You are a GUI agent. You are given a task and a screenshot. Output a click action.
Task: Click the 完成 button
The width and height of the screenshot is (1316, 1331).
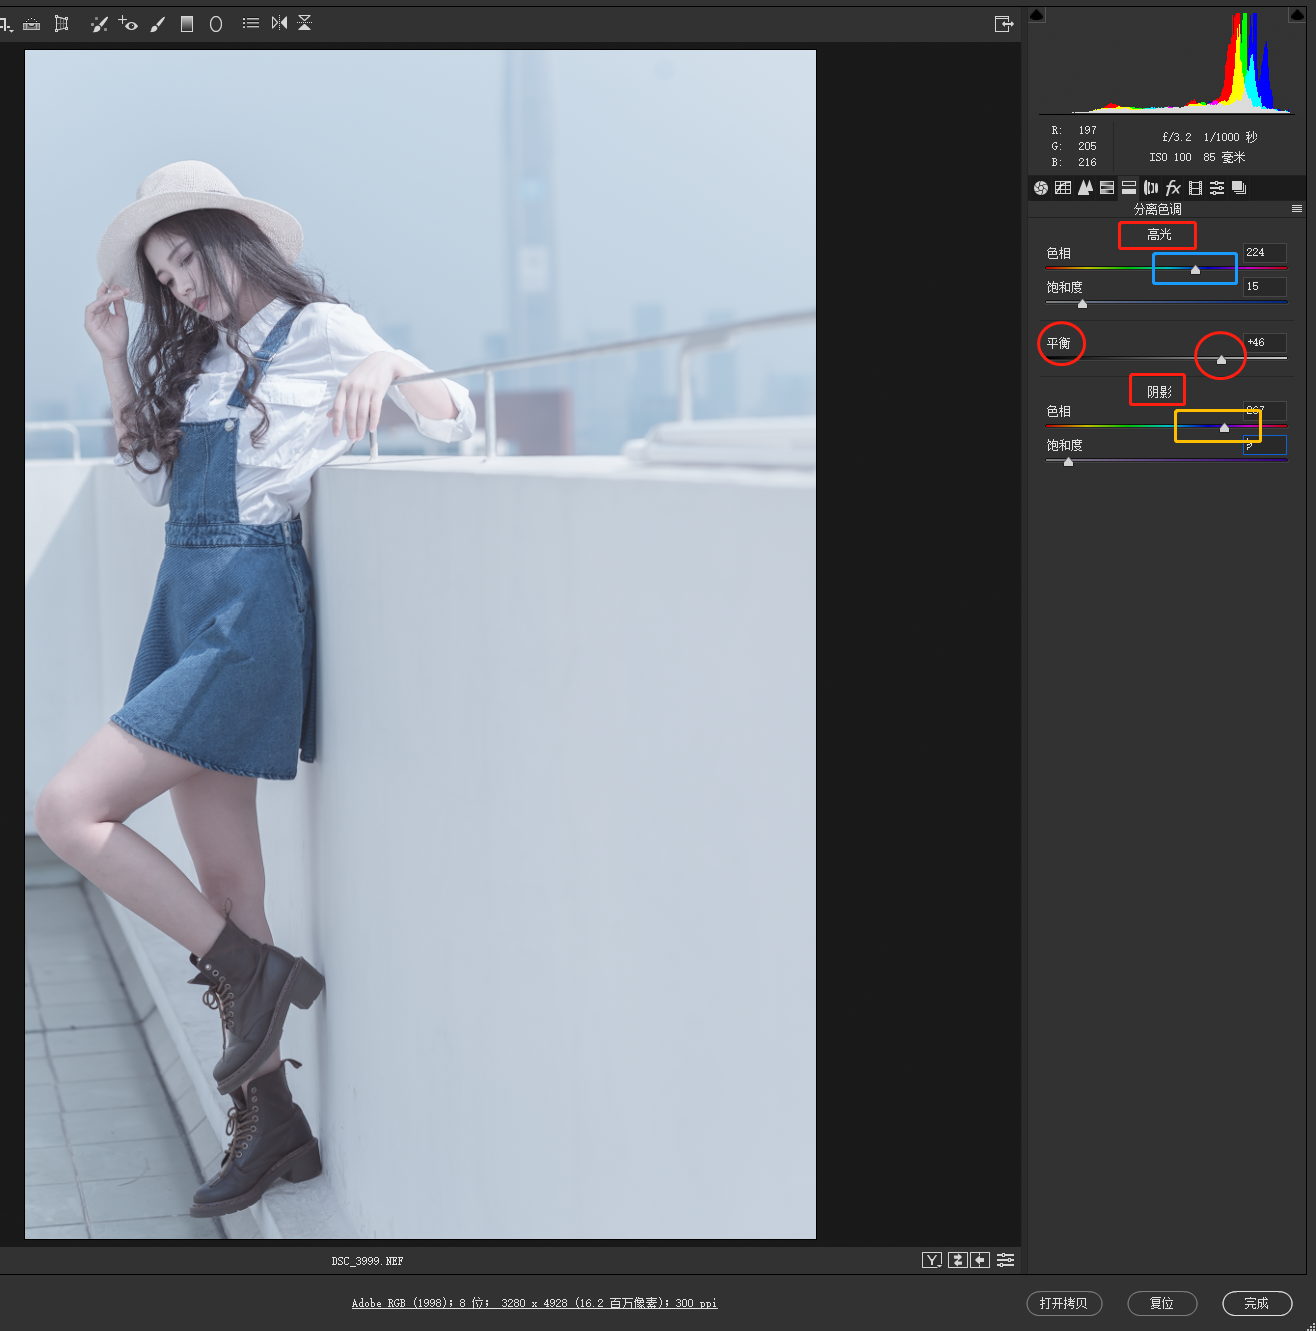(x=1256, y=1303)
